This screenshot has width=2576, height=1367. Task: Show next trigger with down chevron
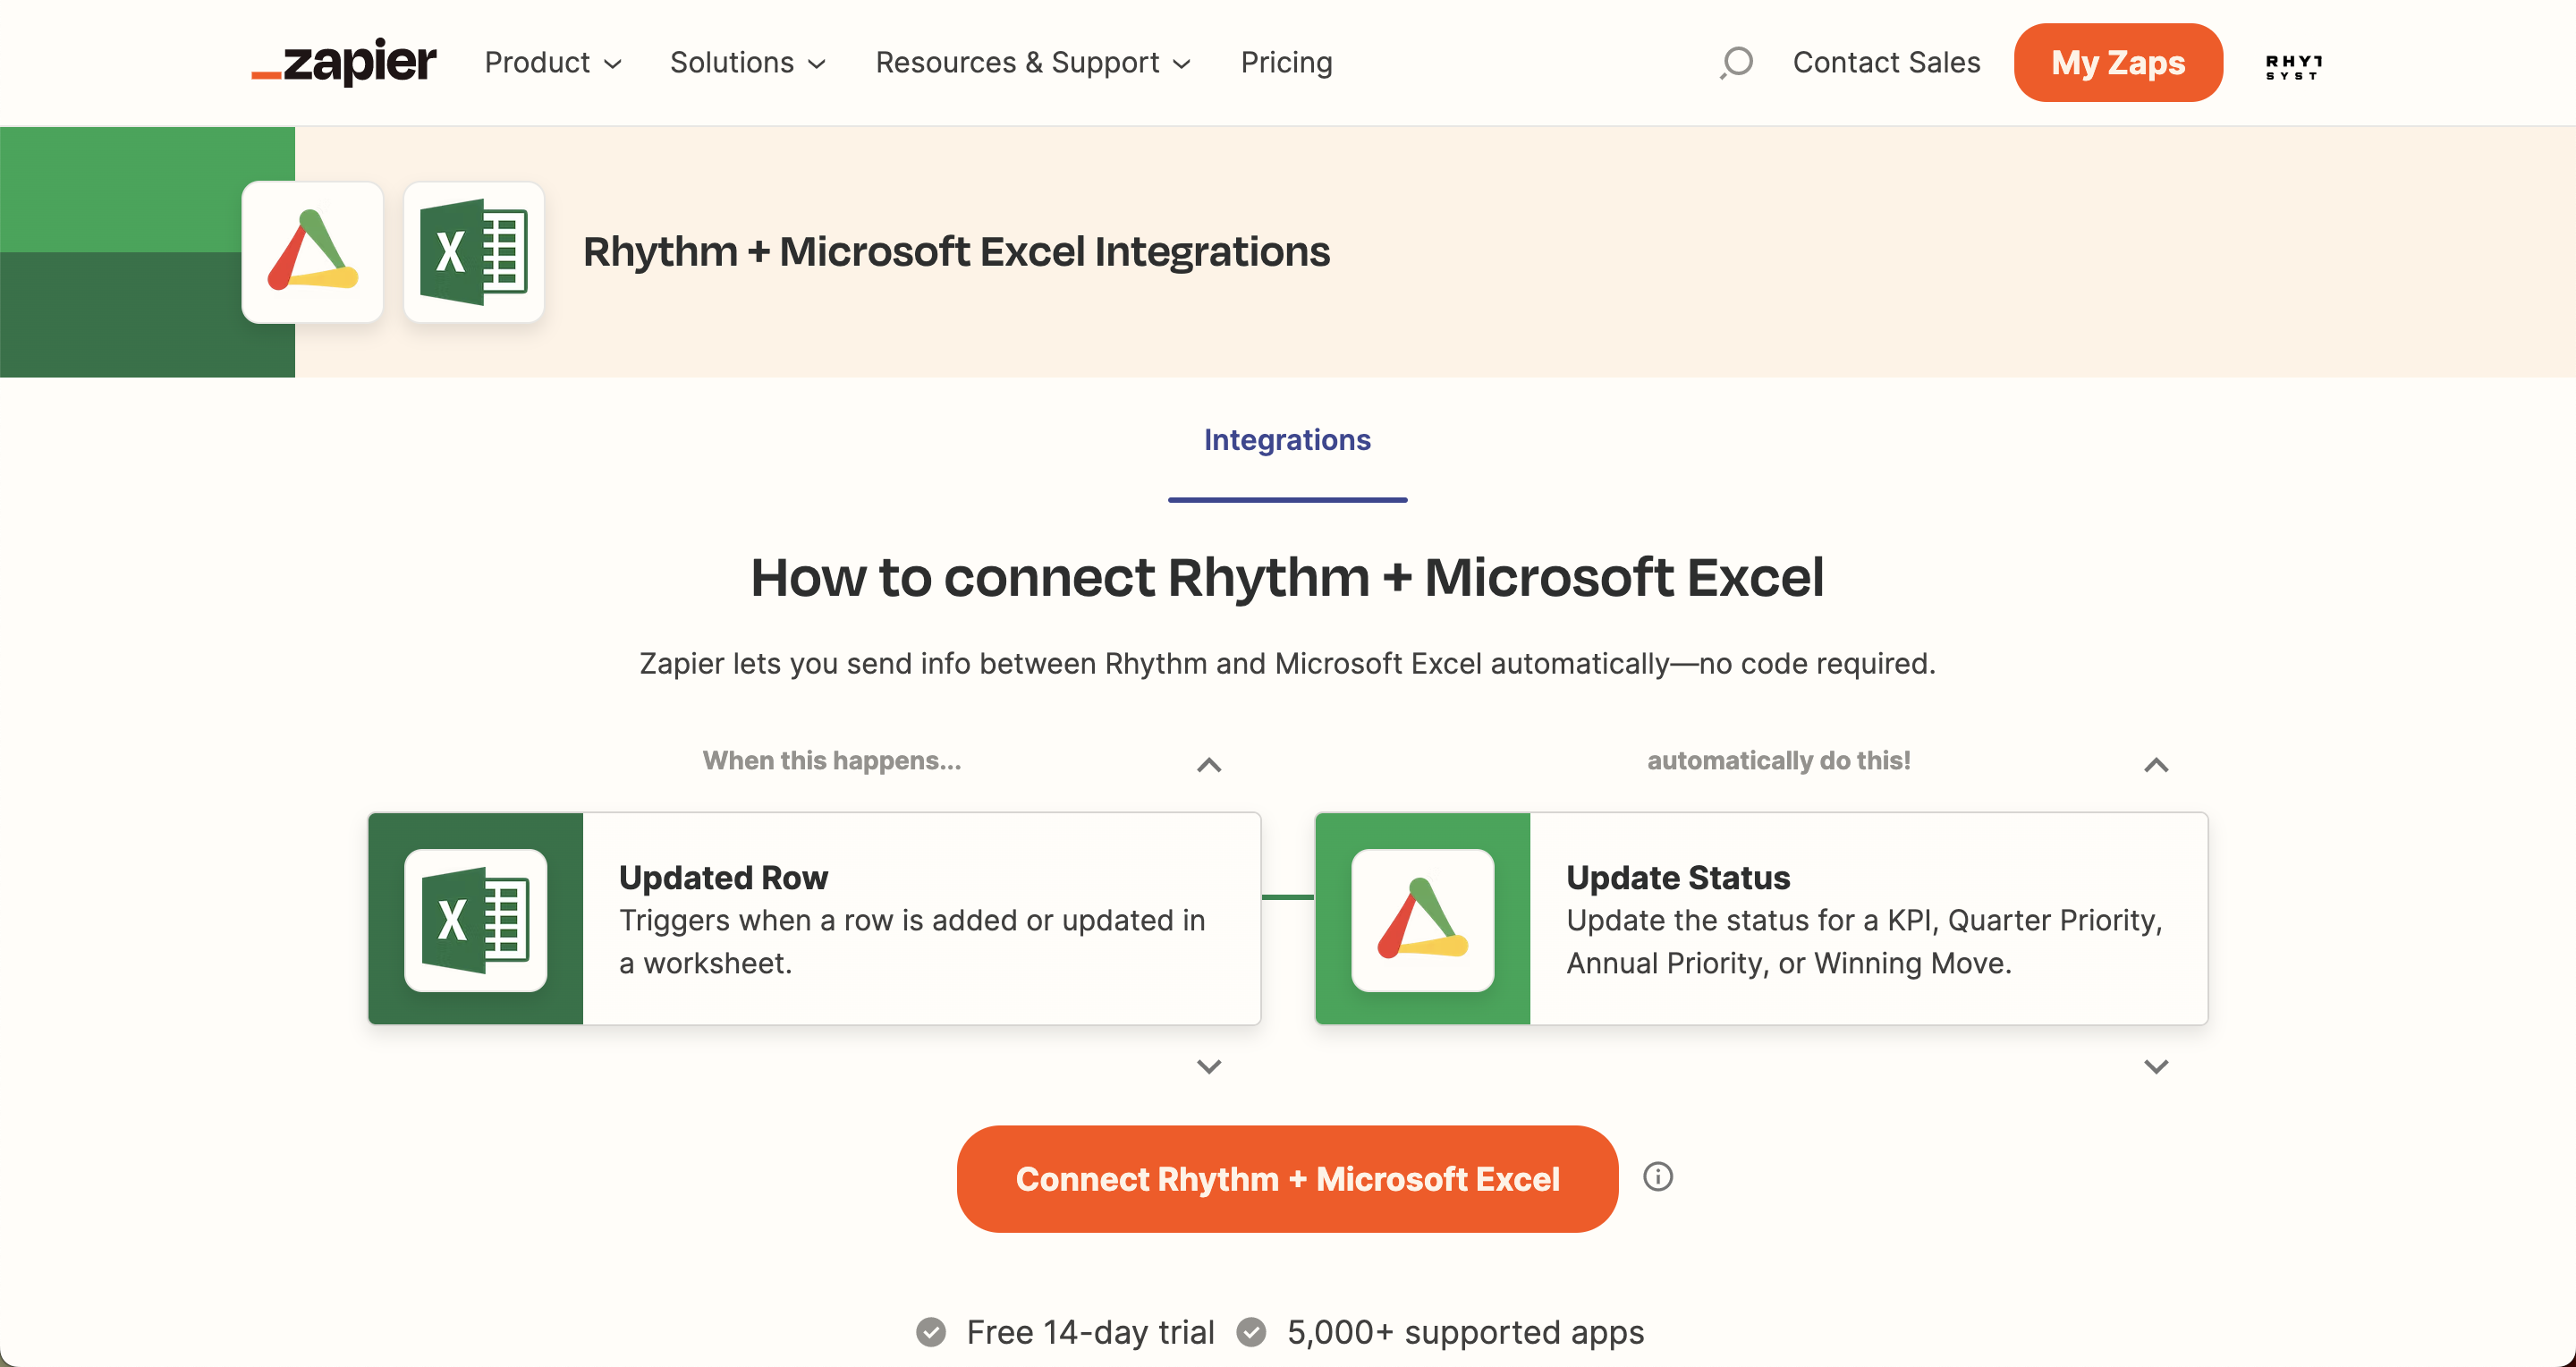pos(1209,1066)
